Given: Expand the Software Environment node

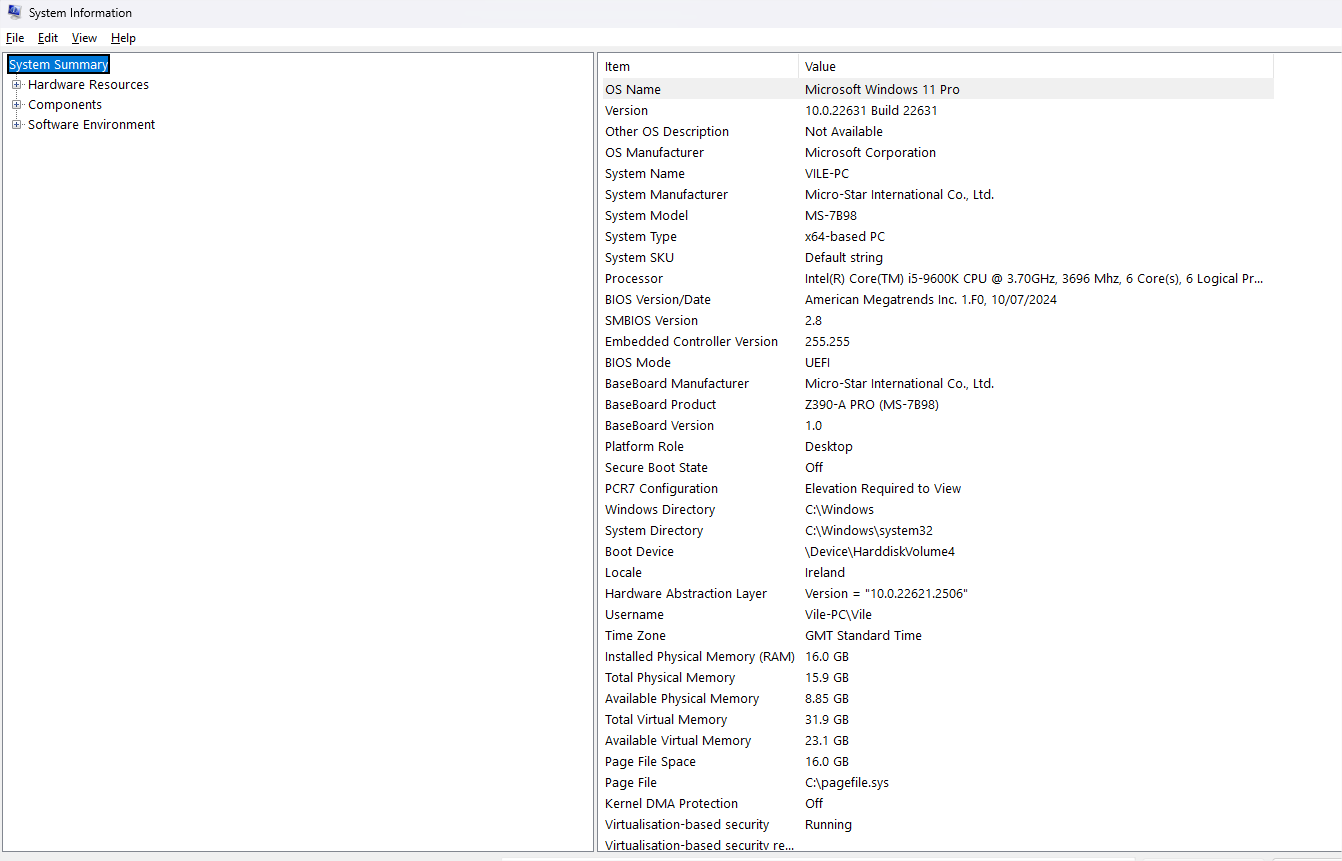Looking at the screenshot, I should click(x=16, y=125).
